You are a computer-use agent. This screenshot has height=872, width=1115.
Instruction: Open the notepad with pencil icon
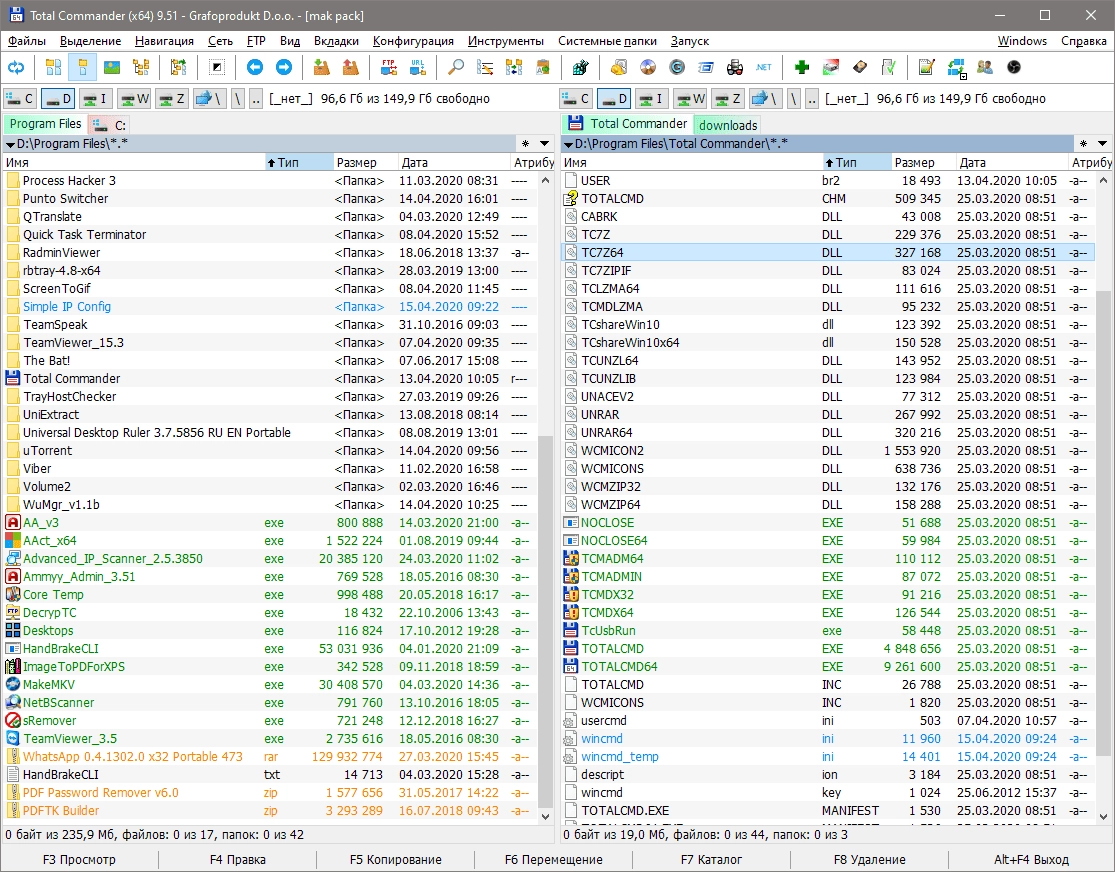point(927,68)
